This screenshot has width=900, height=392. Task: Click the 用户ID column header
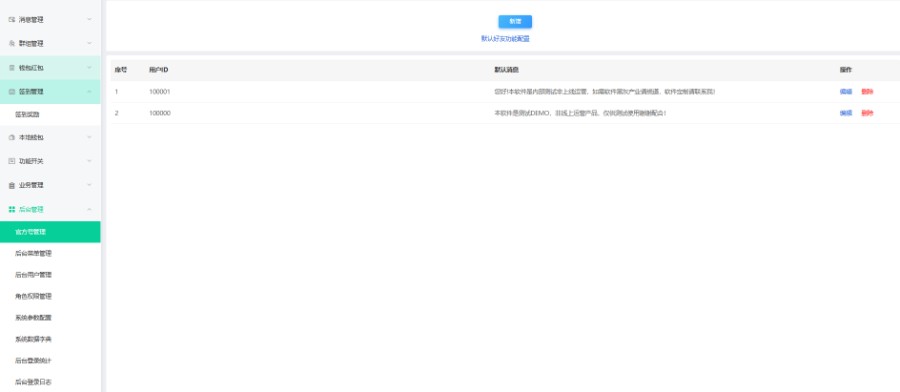[x=158, y=70]
